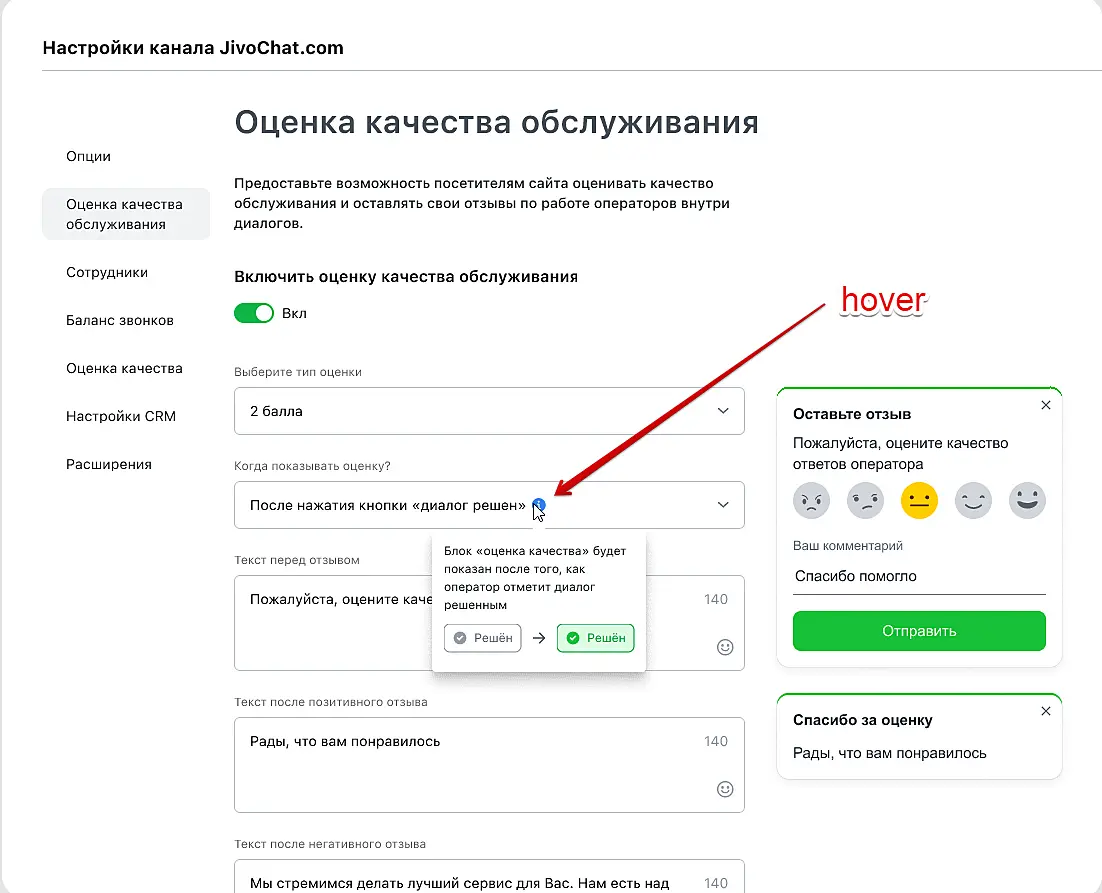Image resolution: width=1102 pixels, height=893 pixels.
Task: Click the green Отправить button
Action: (919, 631)
